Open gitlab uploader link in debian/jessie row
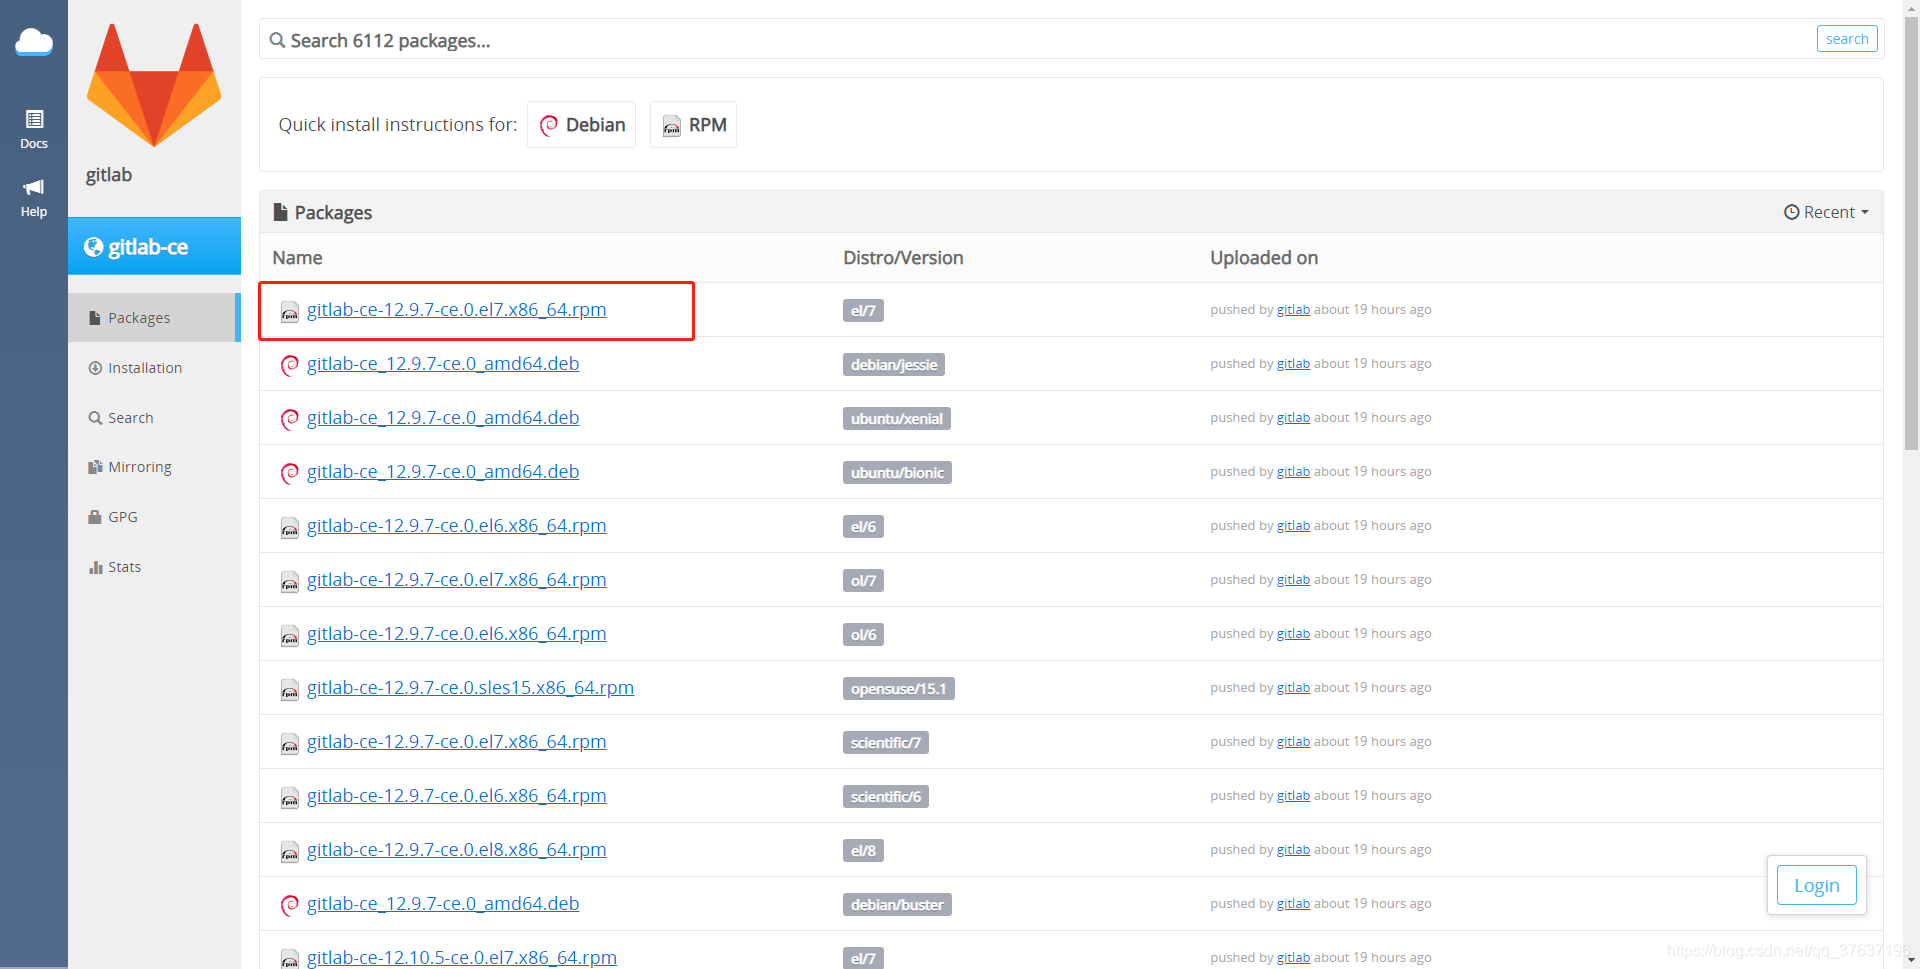The image size is (1920, 969). (x=1293, y=364)
